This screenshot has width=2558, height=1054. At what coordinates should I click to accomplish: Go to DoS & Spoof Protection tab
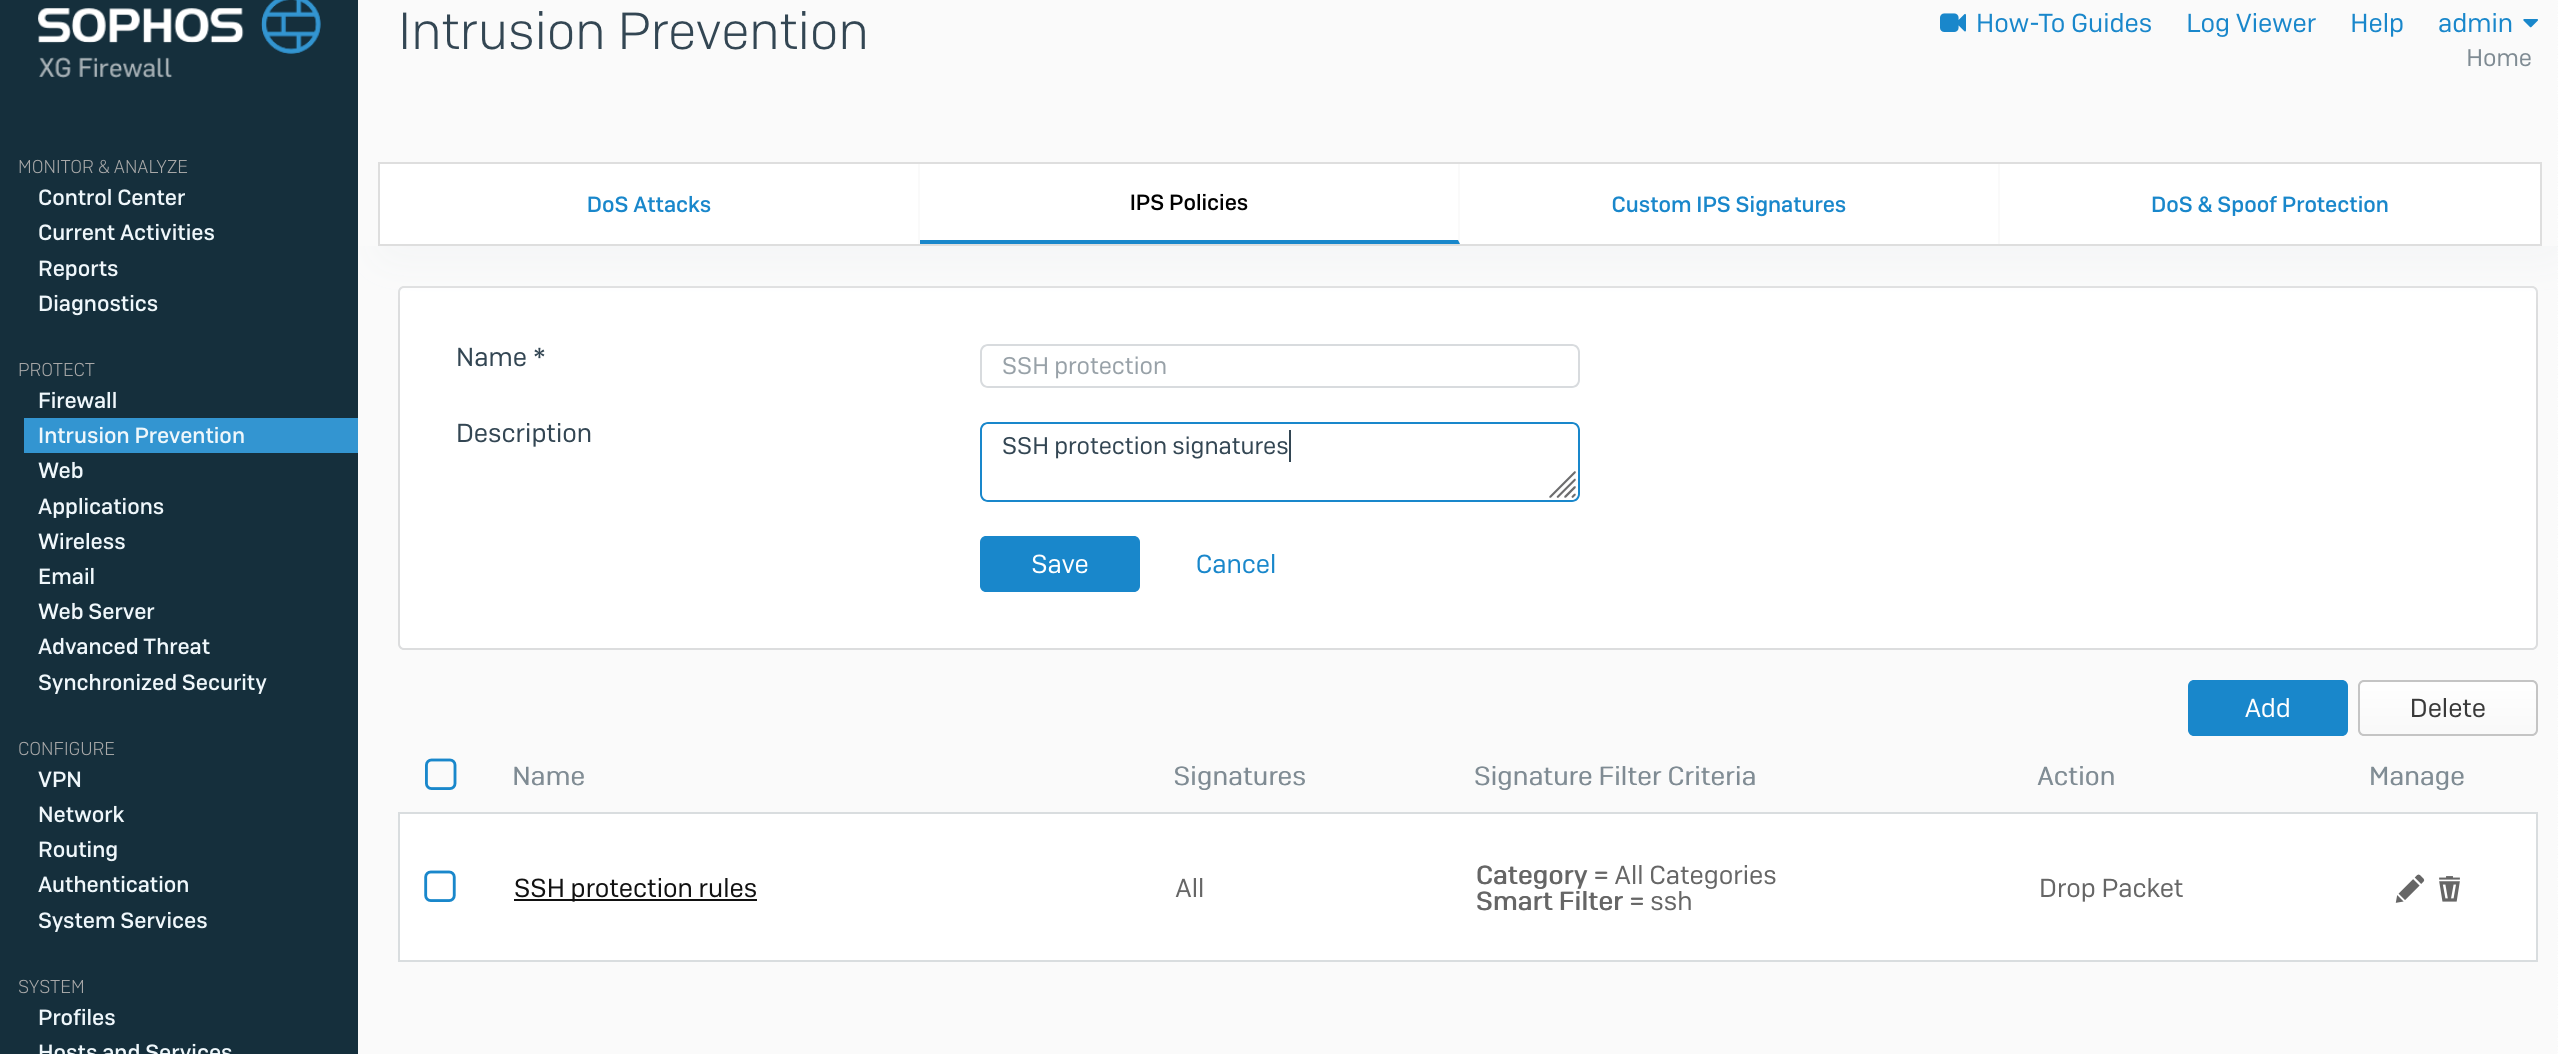(x=2269, y=204)
